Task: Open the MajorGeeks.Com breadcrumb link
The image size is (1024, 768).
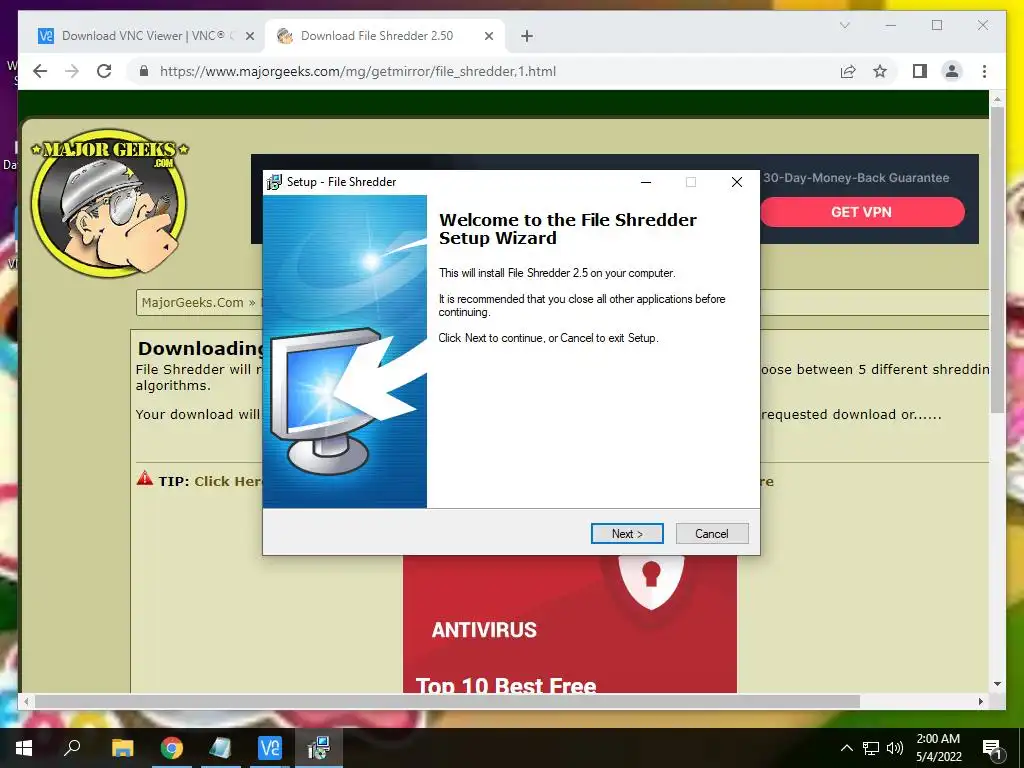Action: 192,302
